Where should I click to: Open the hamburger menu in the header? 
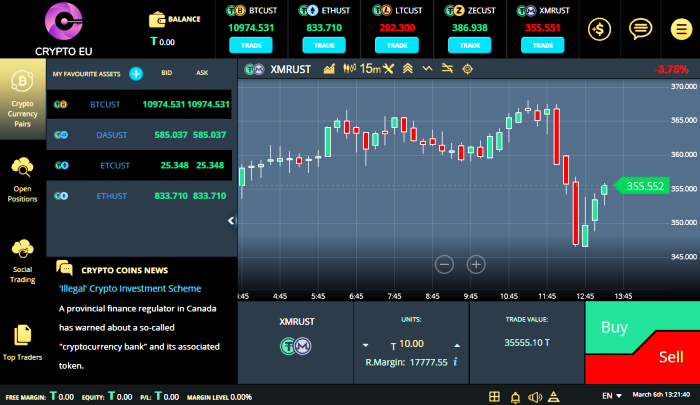(x=680, y=30)
